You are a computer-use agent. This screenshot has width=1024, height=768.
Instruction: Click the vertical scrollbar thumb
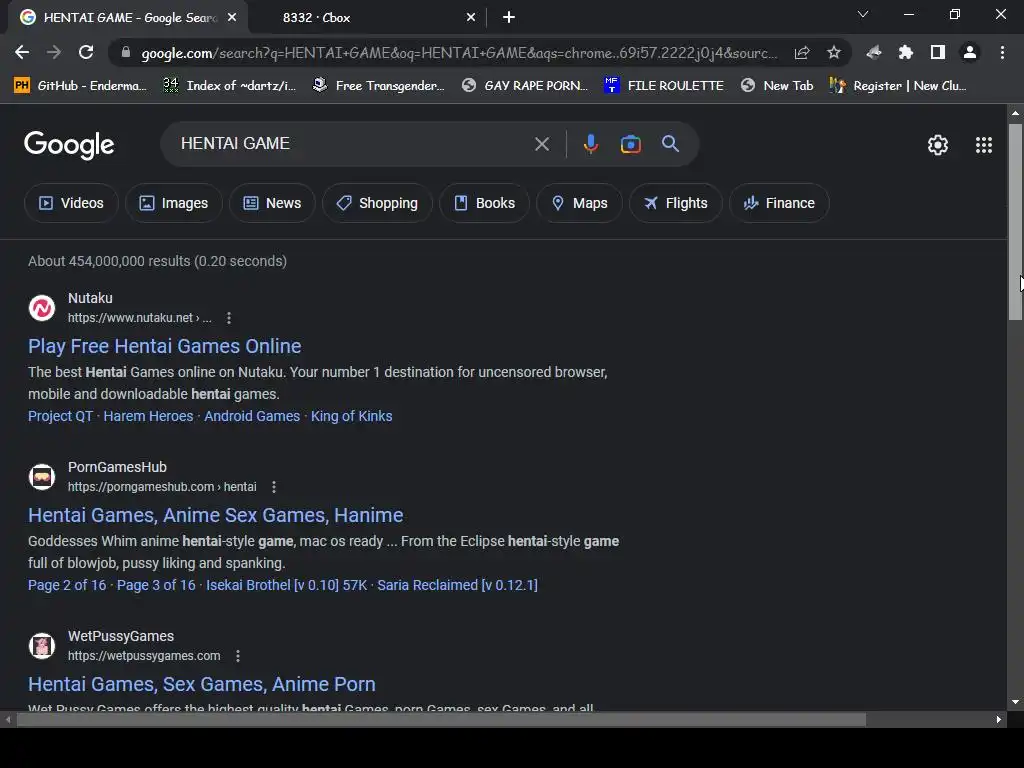(1015, 222)
